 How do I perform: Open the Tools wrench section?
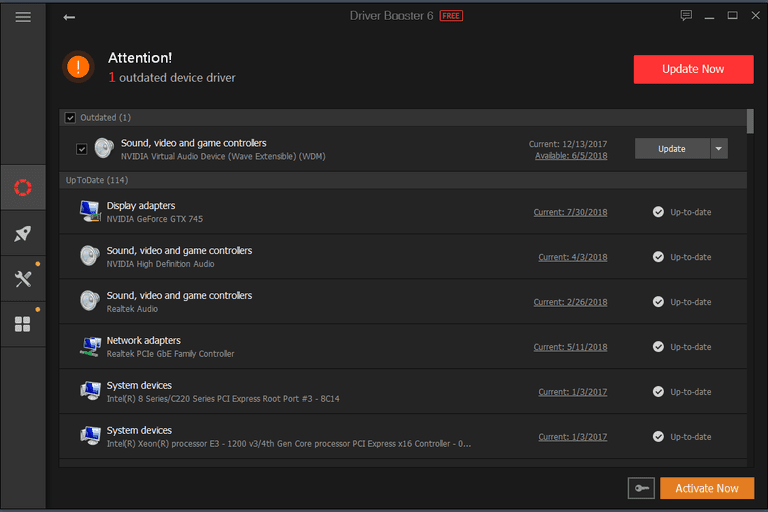tap(23, 279)
